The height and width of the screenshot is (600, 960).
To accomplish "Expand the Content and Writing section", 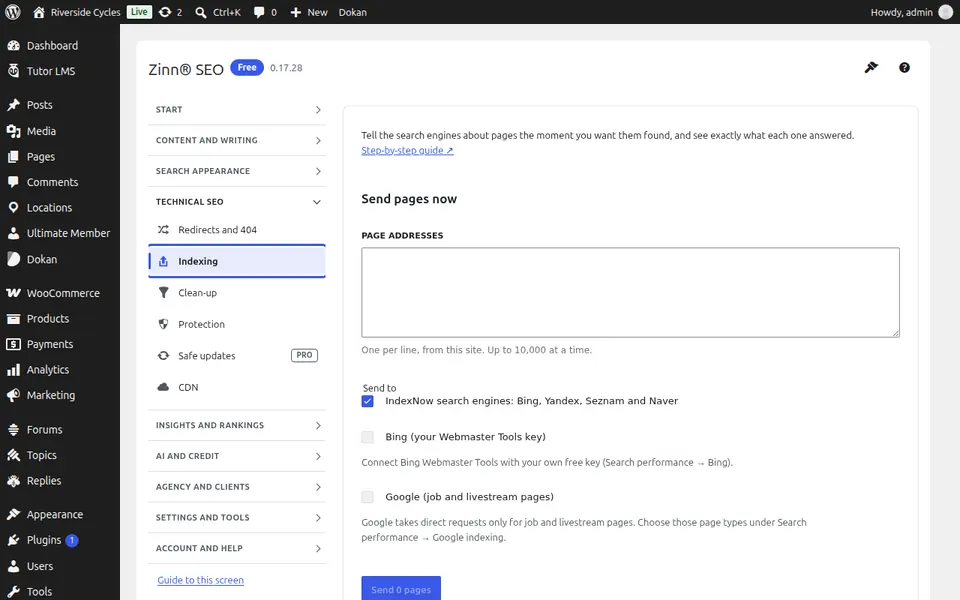I will 237,140.
